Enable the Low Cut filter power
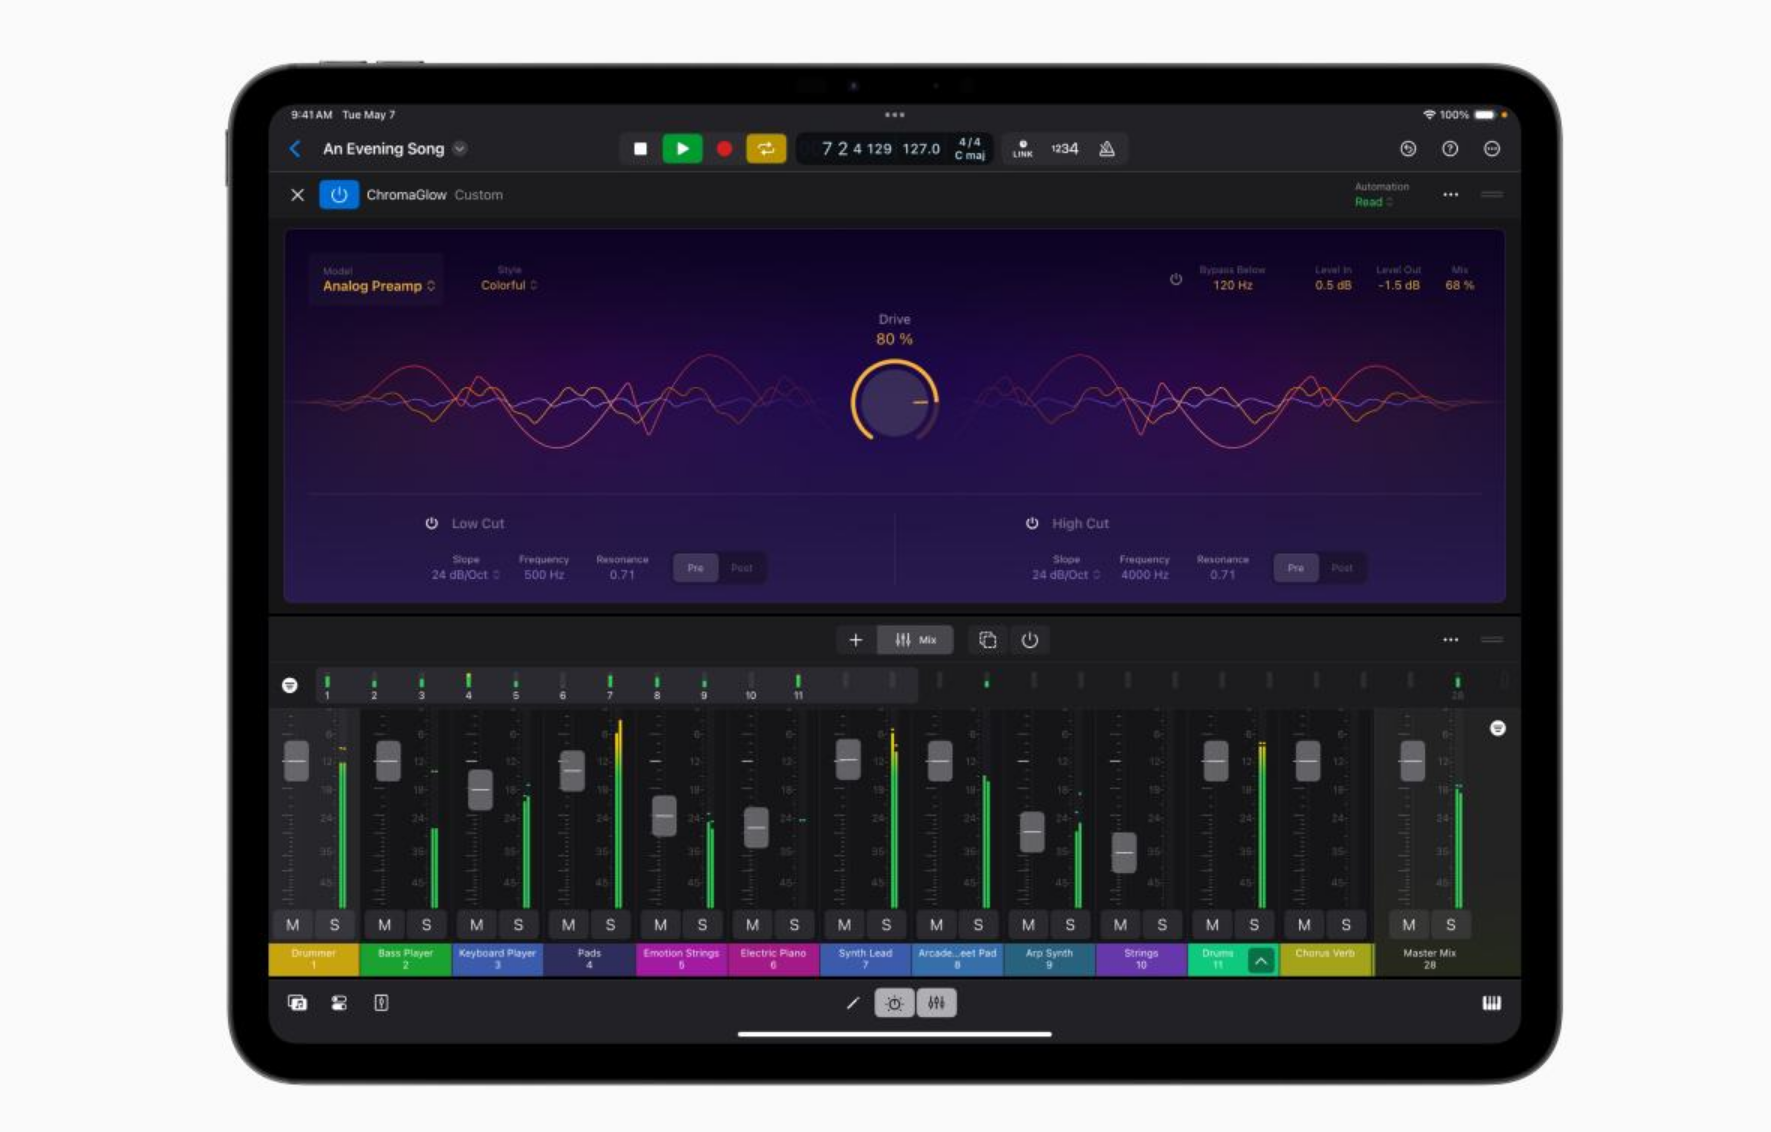 point(432,523)
